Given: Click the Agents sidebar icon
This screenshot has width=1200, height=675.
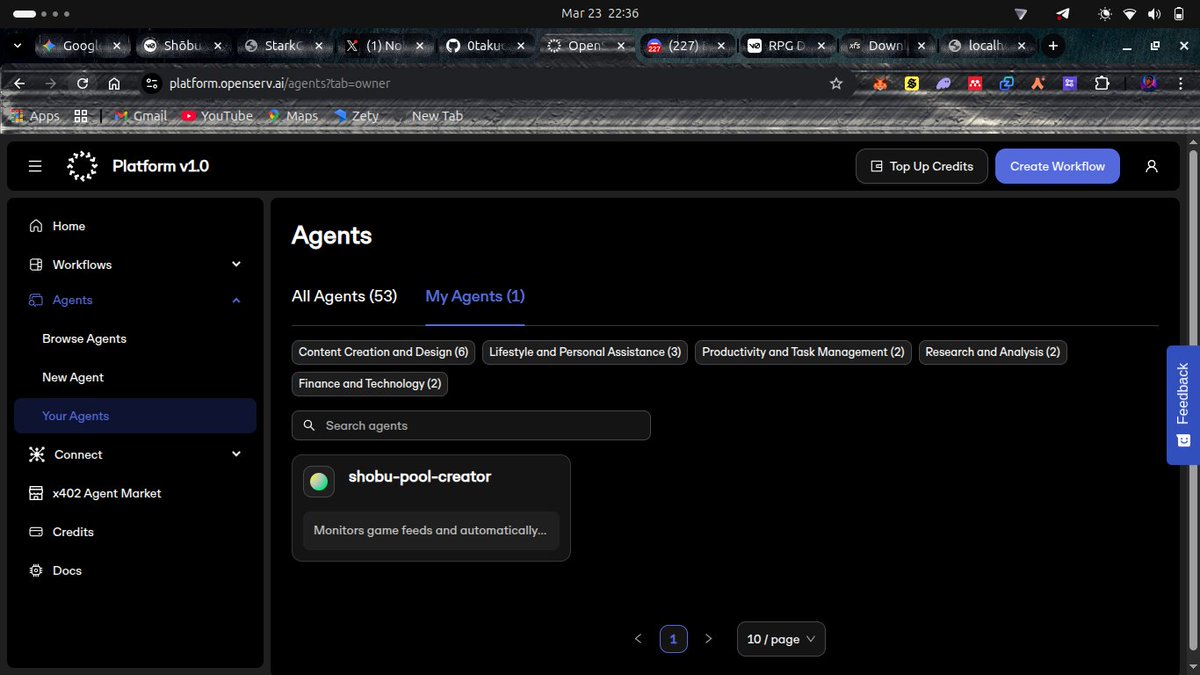Looking at the screenshot, I should click(x=36, y=300).
